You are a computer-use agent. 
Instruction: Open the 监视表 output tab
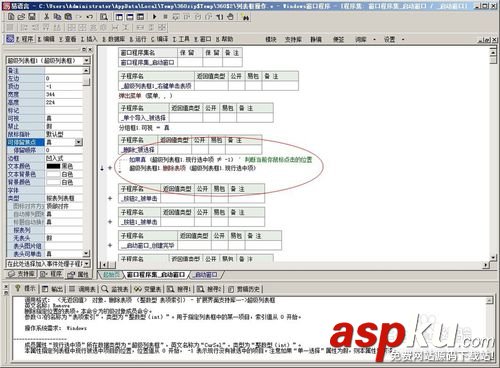(115, 289)
